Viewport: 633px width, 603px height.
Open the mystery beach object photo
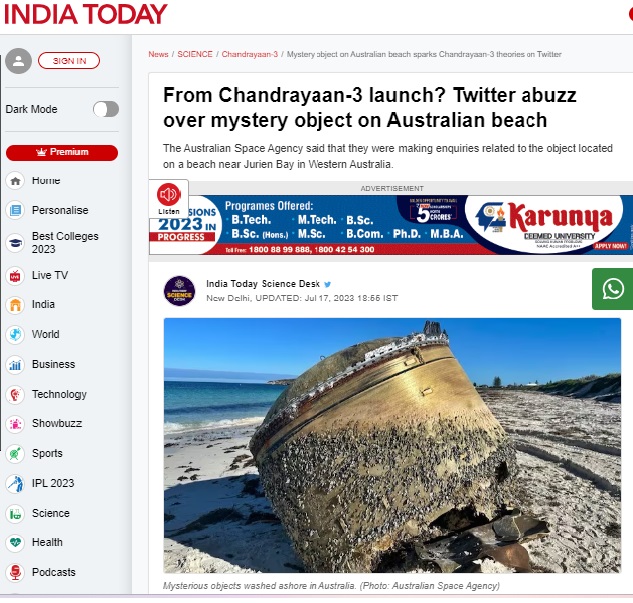pos(392,445)
